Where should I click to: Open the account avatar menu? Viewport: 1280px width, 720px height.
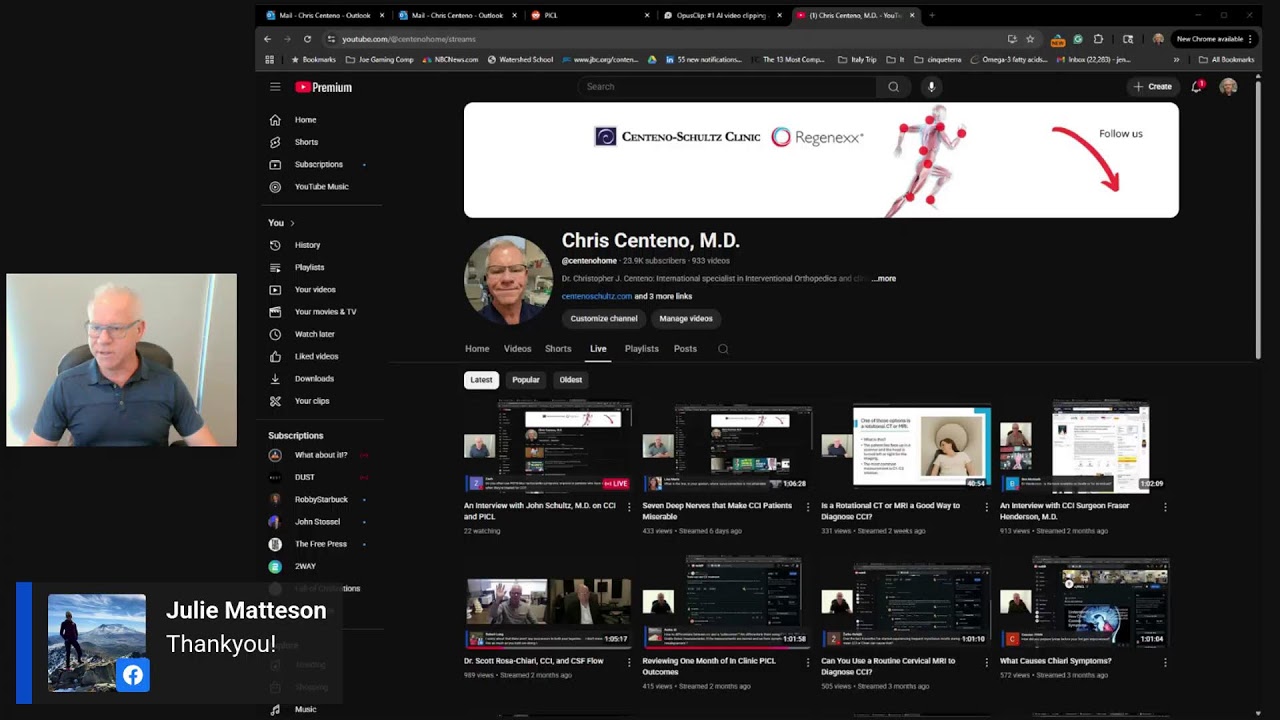(1228, 87)
